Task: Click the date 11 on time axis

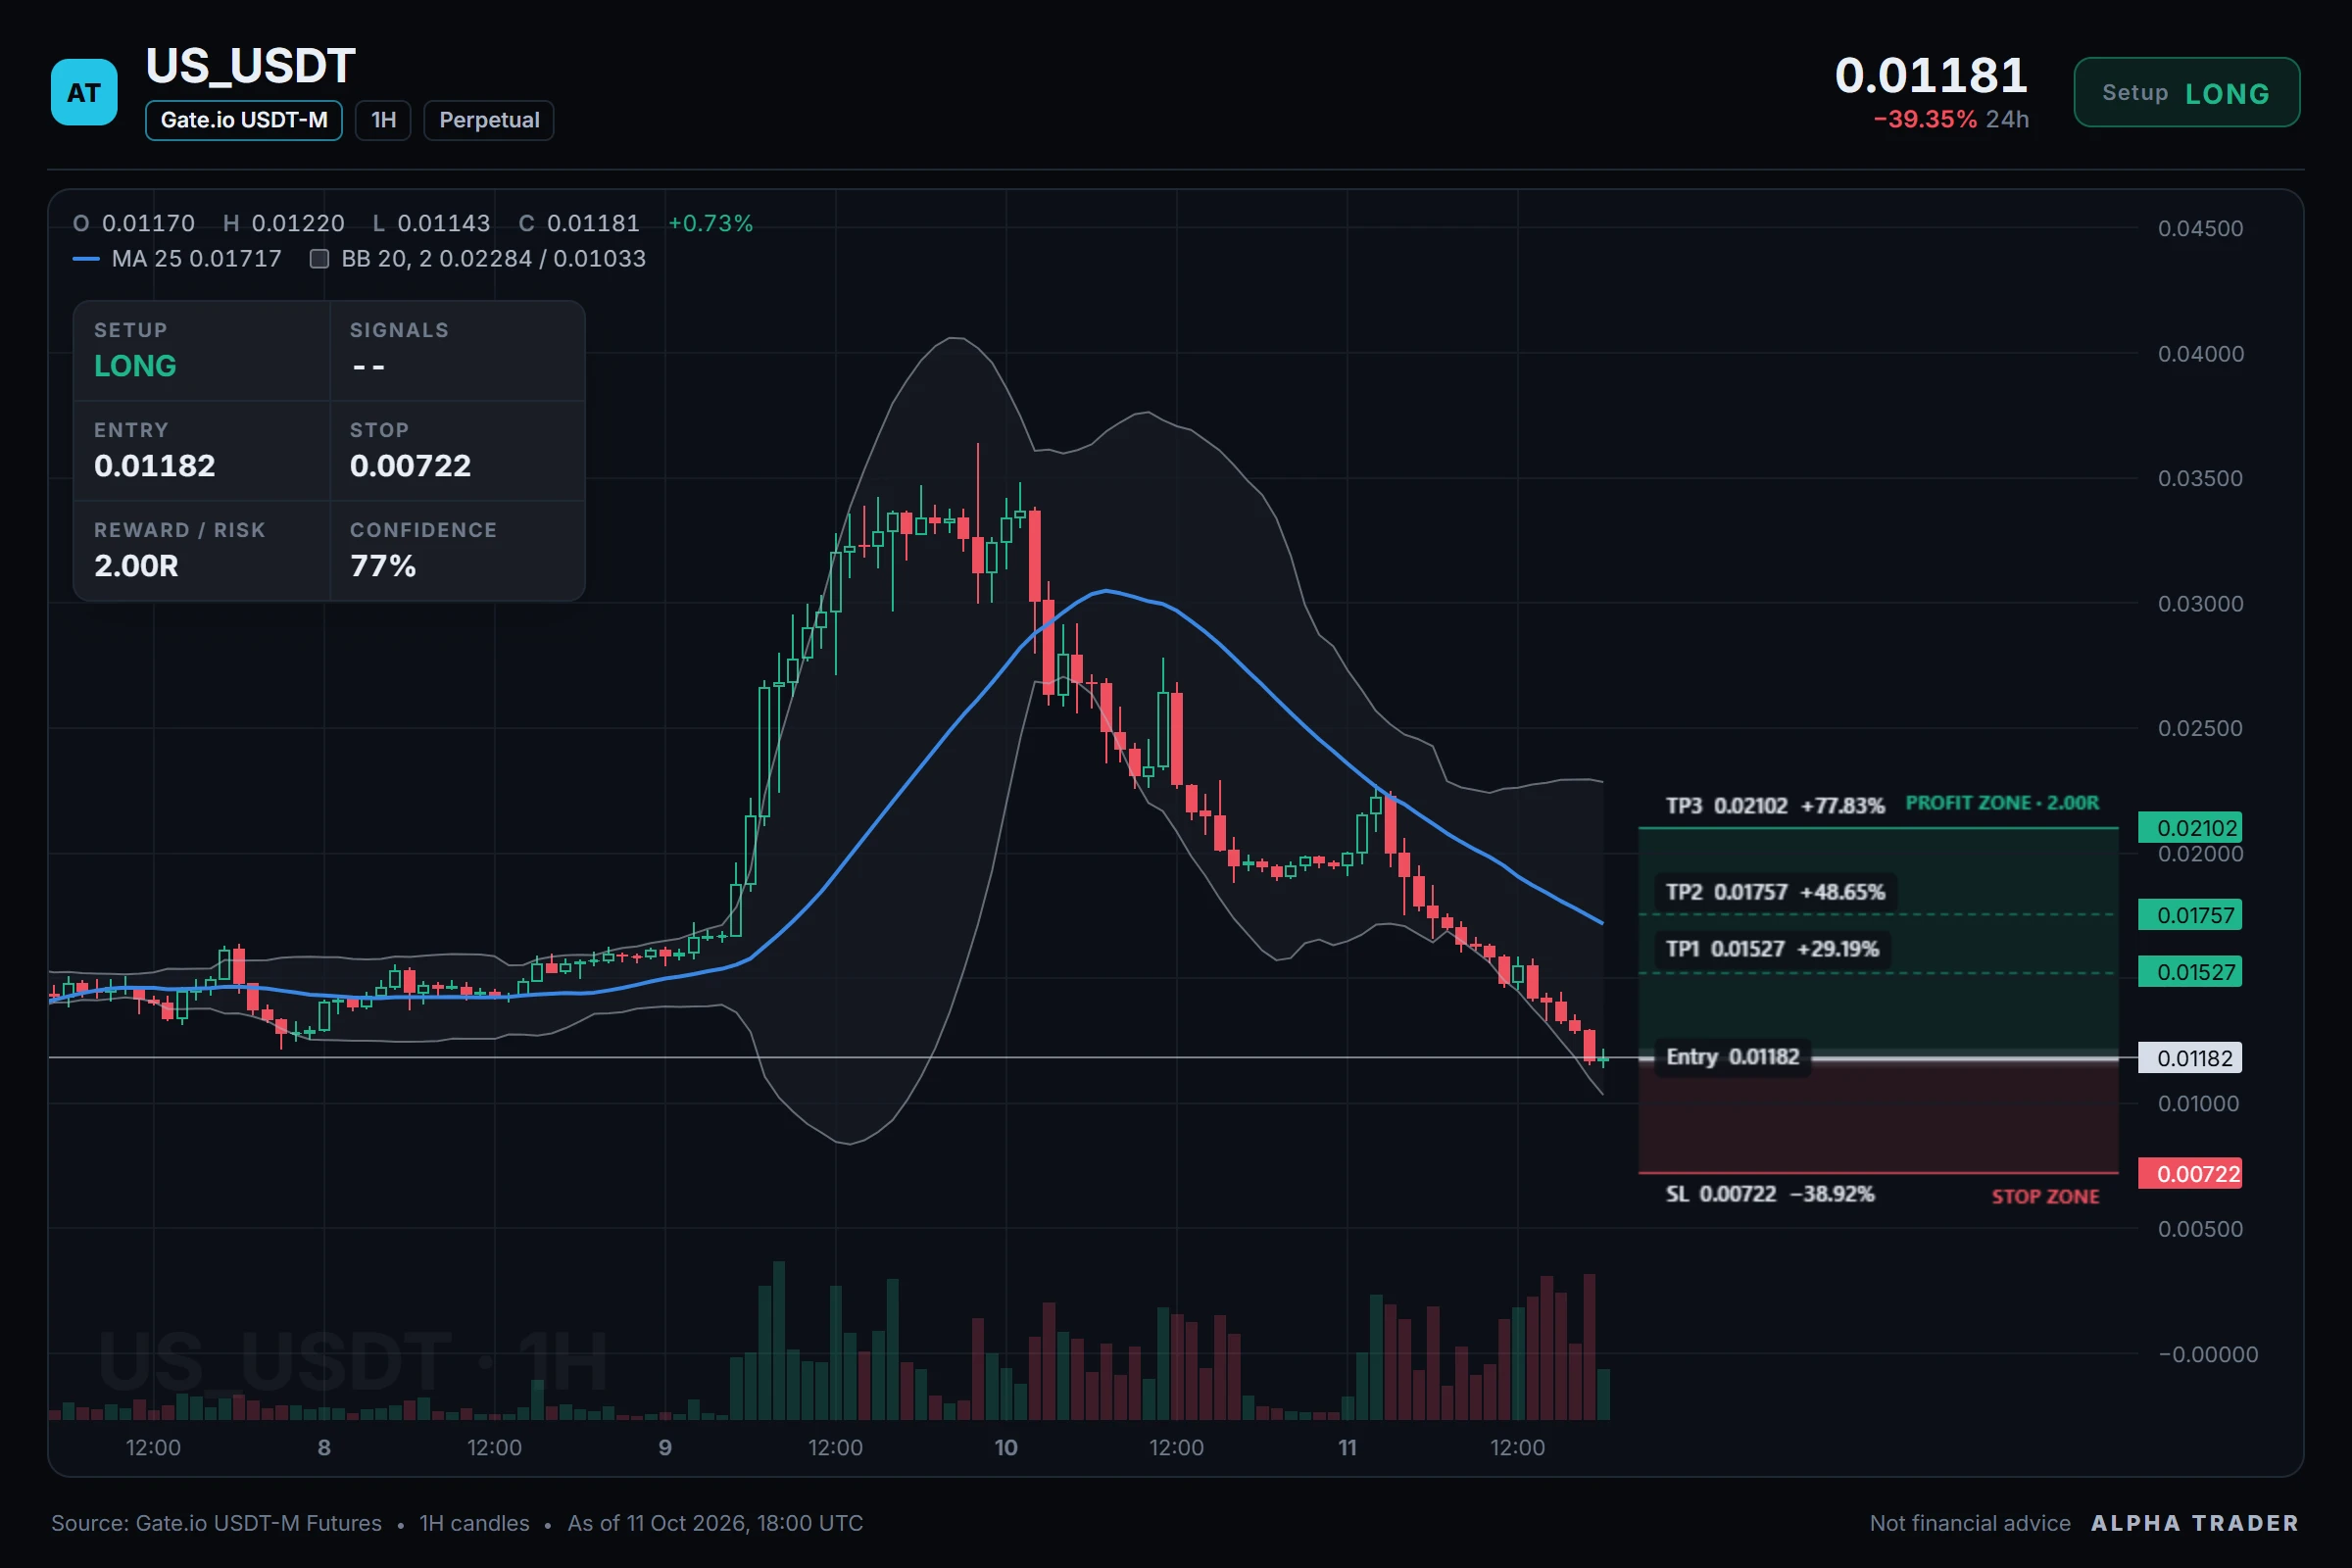Action: pyautogui.click(x=1348, y=1448)
